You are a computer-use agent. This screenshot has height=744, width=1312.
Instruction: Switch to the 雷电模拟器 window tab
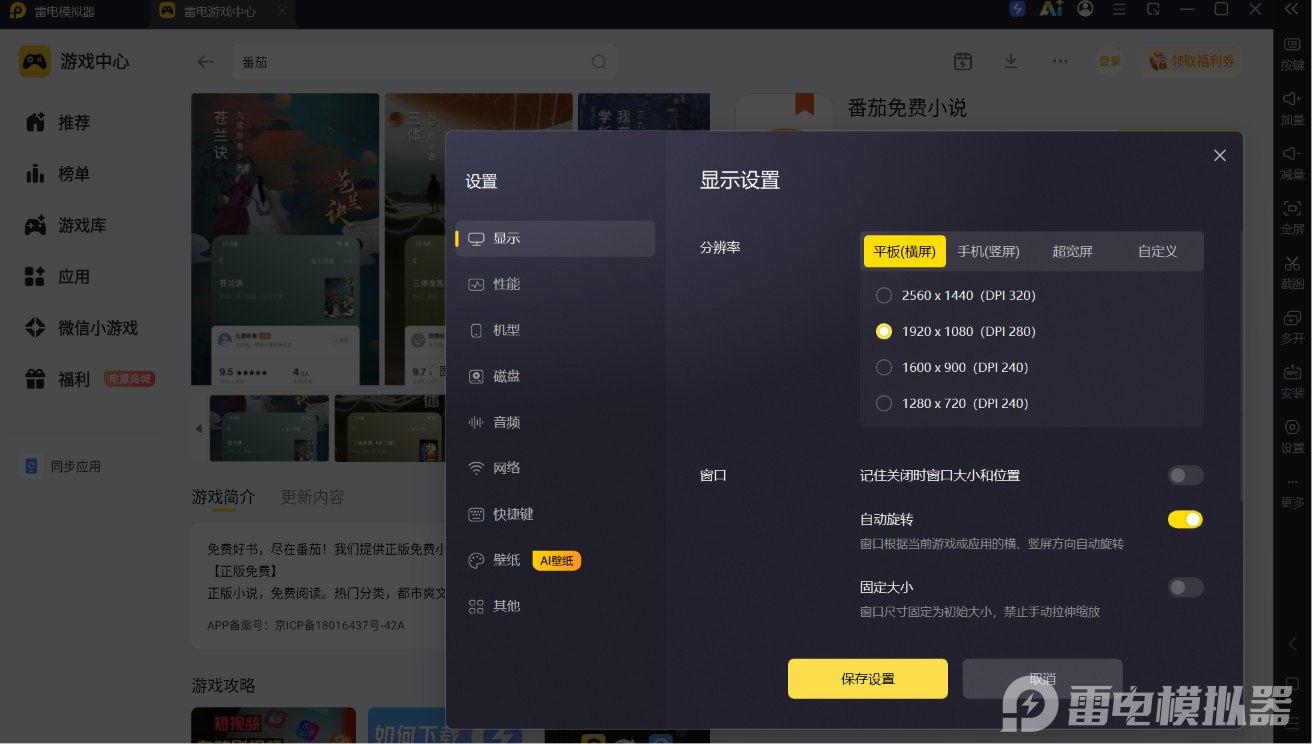pos(66,12)
